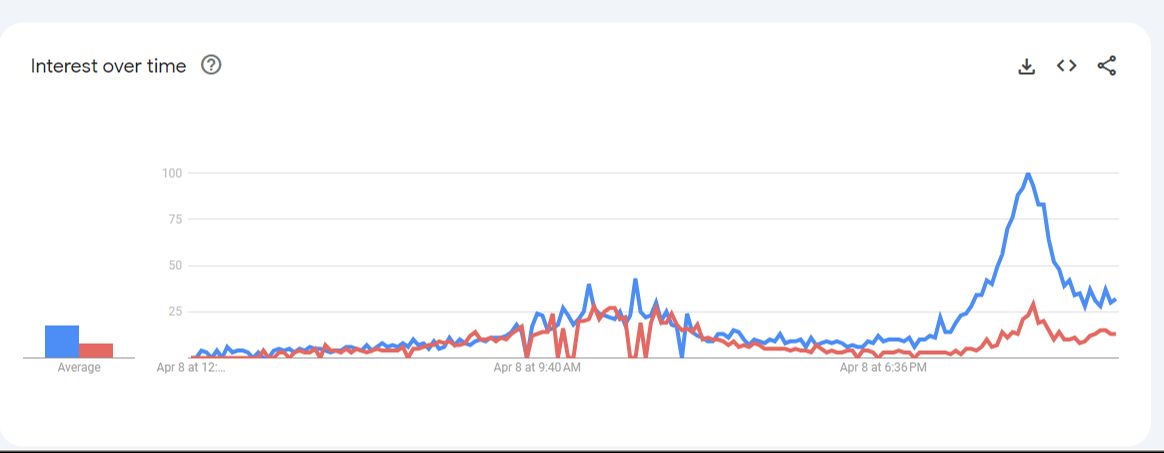Click the 100 value on the y-axis
Image resolution: width=1164 pixels, height=453 pixels.
pyautogui.click(x=172, y=173)
